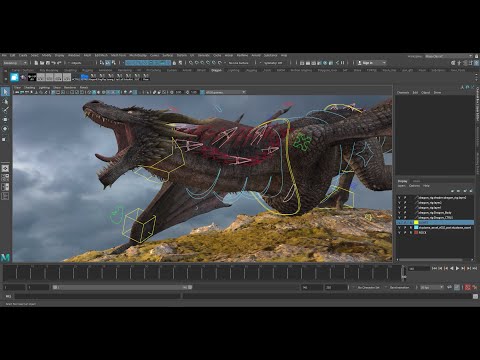
Task: Activate the Move tool in the toolbox
Action: pos(5,119)
